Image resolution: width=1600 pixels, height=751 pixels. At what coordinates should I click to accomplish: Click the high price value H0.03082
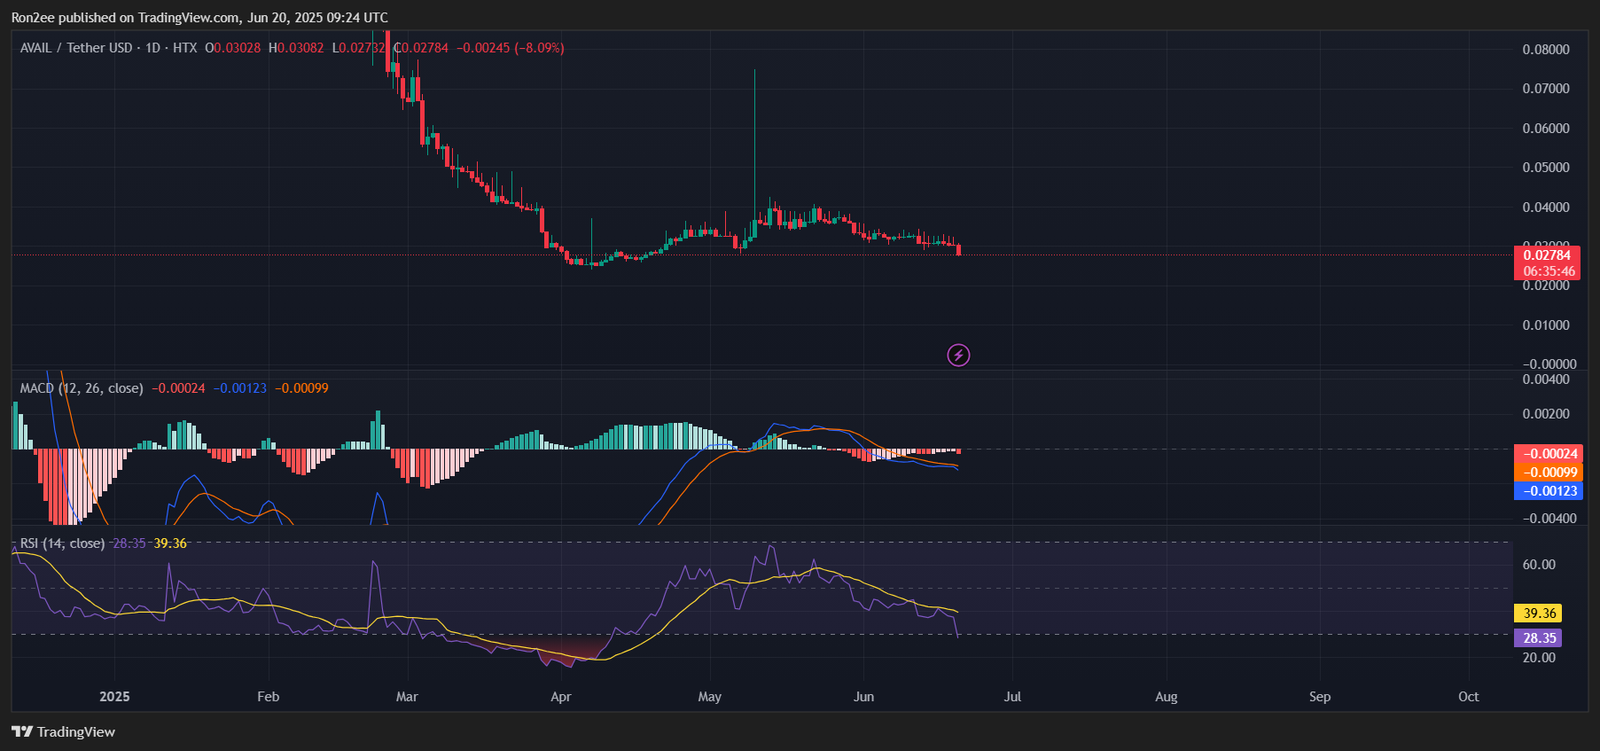pos(296,48)
